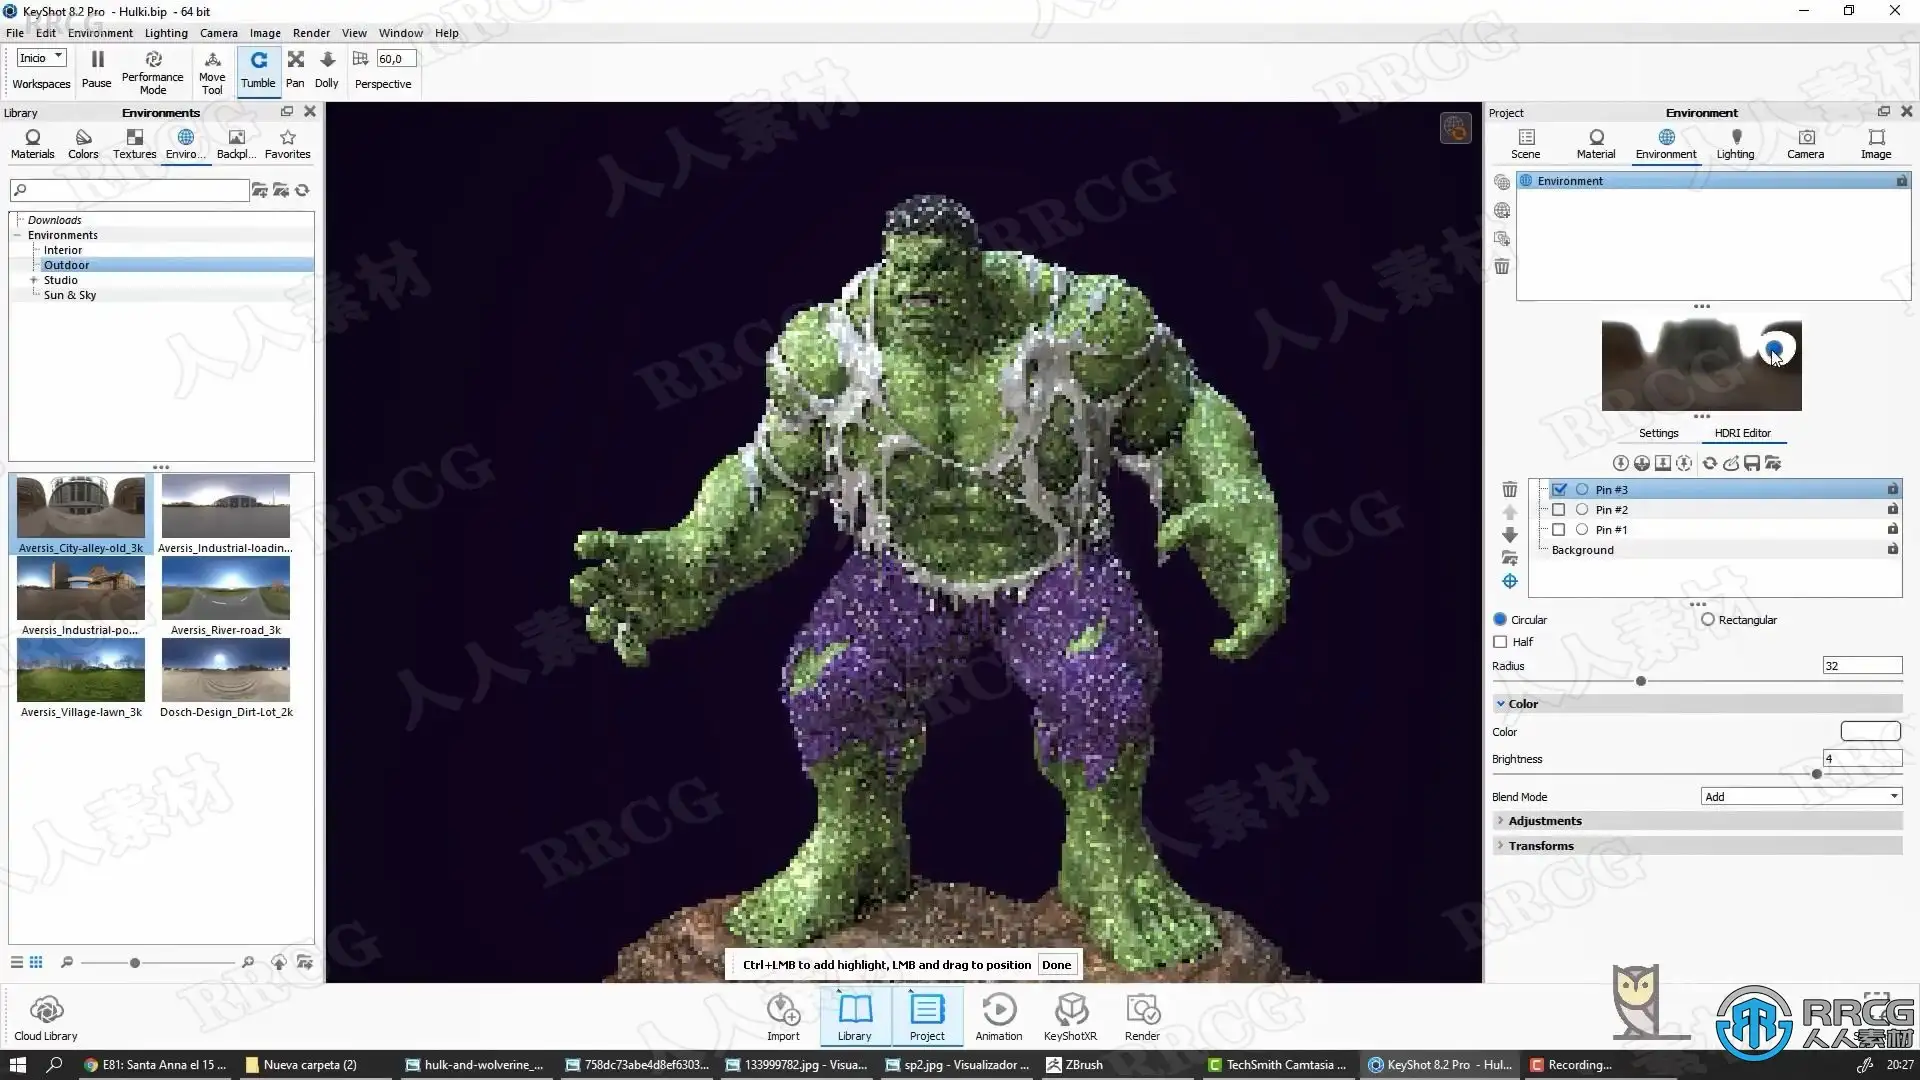Click Done on highlight prompt
This screenshot has width=1920, height=1080.
pyautogui.click(x=1056, y=965)
